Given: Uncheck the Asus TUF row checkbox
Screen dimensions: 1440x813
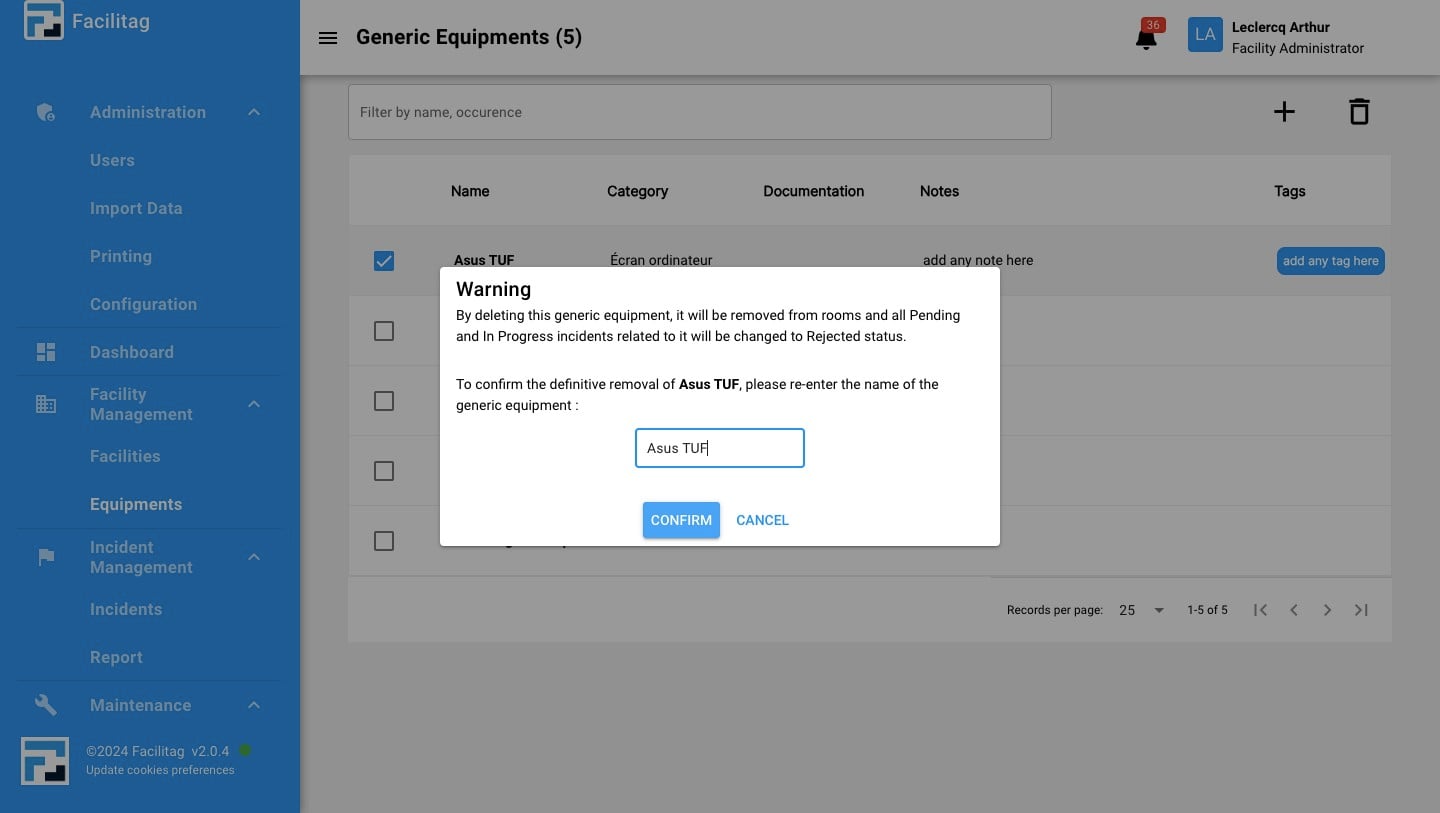Looking at the screenshot, I should [x=384, y=261].
